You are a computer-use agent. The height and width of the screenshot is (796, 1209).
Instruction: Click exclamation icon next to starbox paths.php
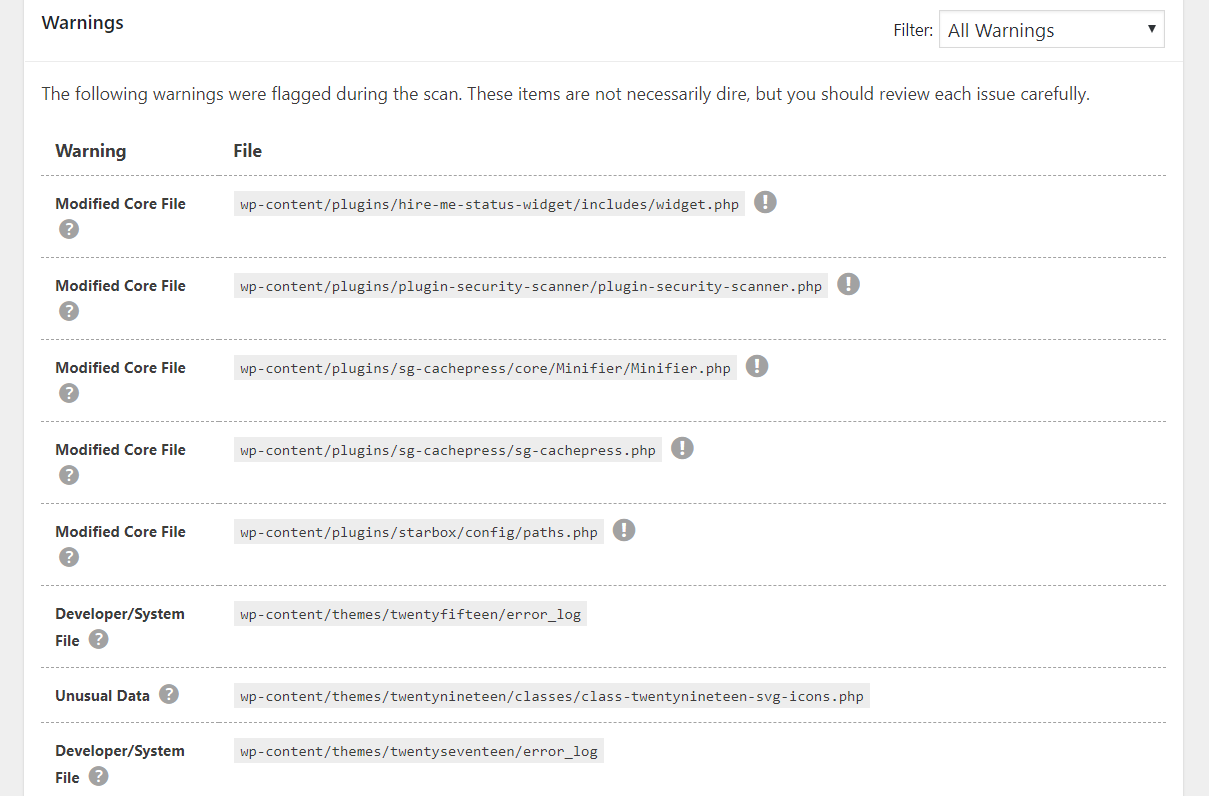[x=624, y=531]
